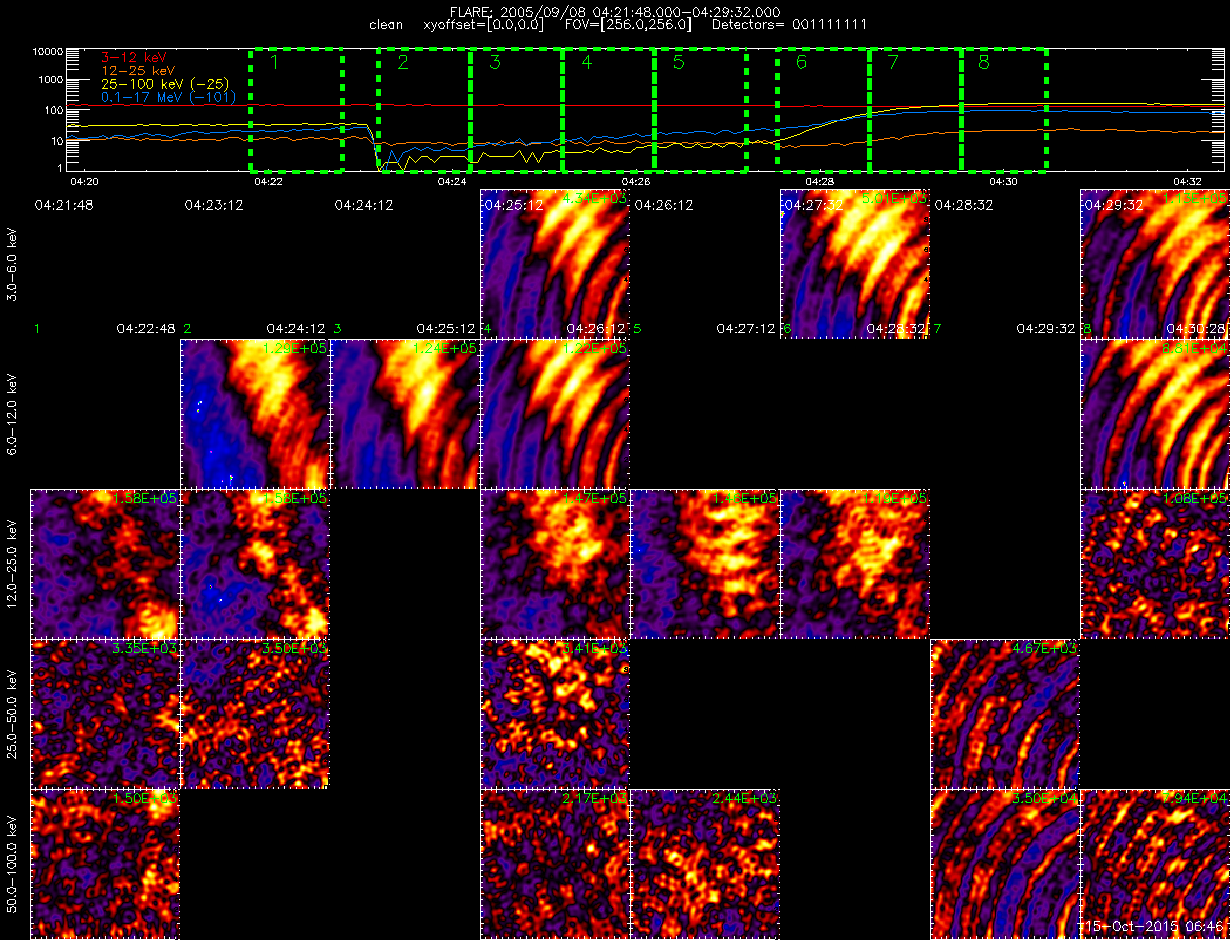This screenshot has width=1230, height=940.
Task: Click the yellow '25-100 keV (-25)' legend entry
Action: pyautogui.click(x=164, y=84)
